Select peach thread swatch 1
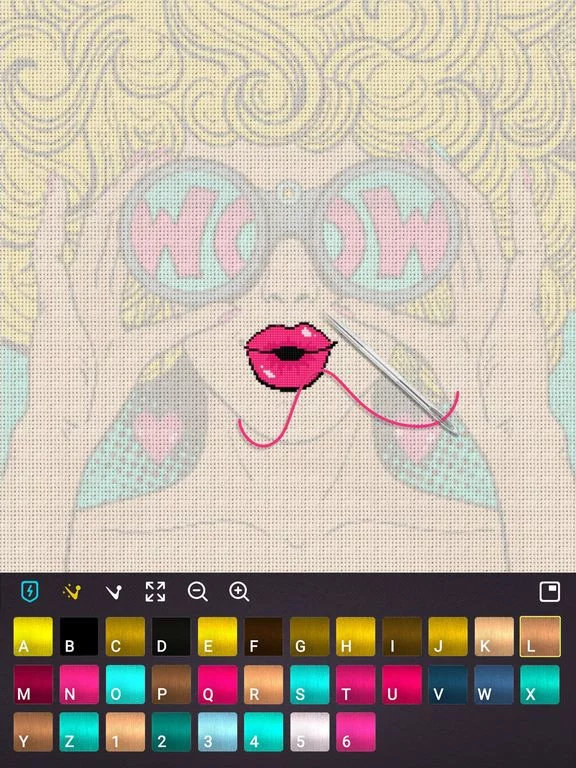576x768 pixels. tap(125, 732)
